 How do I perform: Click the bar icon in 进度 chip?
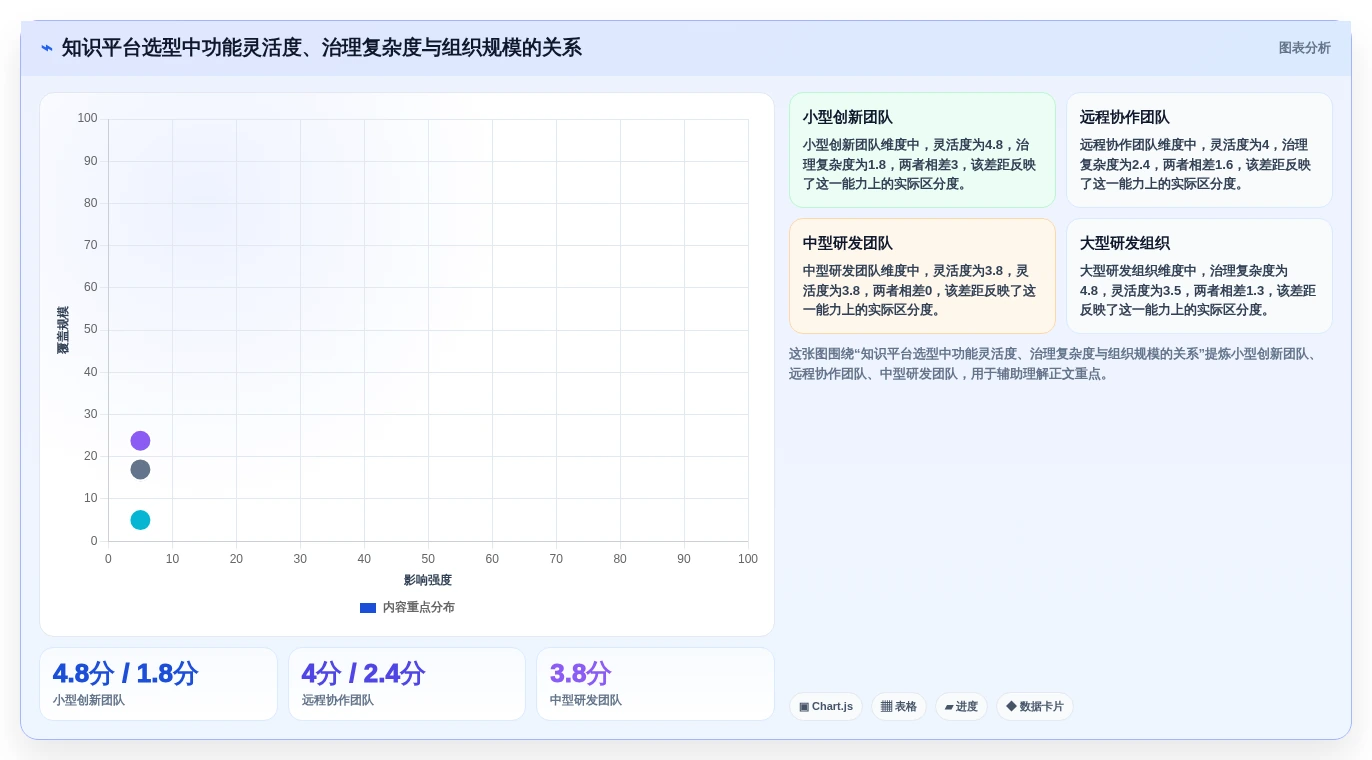949,707
